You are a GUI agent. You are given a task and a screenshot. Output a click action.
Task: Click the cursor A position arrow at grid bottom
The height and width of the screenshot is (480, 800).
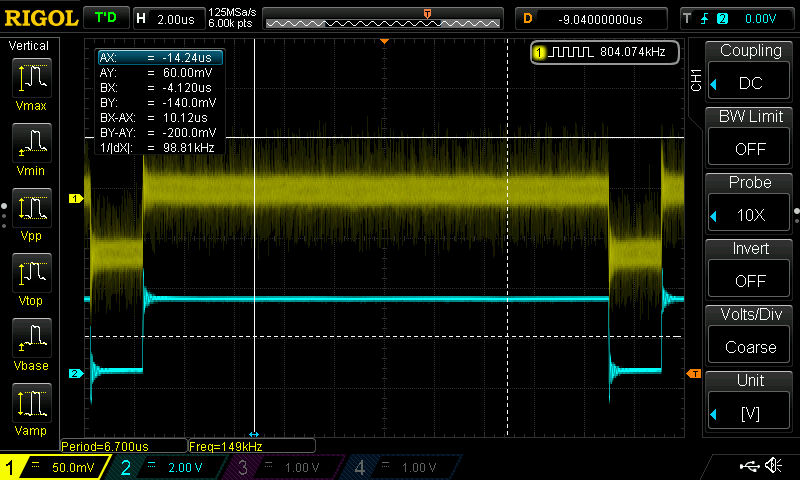(x=254, y=434)
